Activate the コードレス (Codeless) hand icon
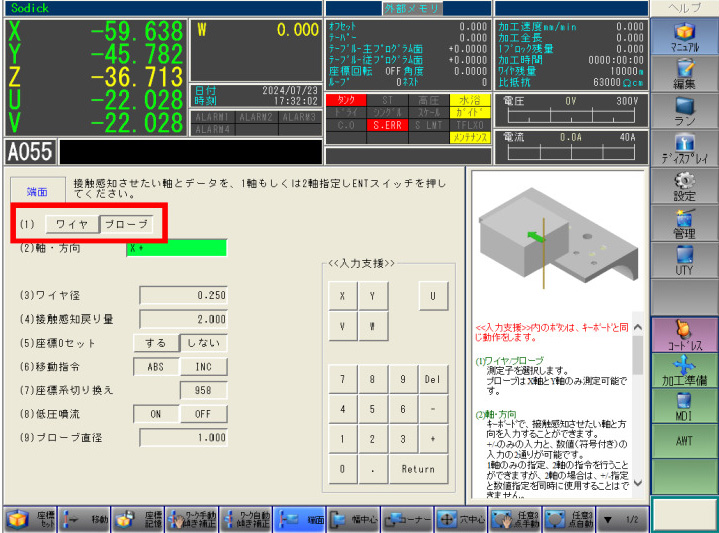 tap(684, 335)
